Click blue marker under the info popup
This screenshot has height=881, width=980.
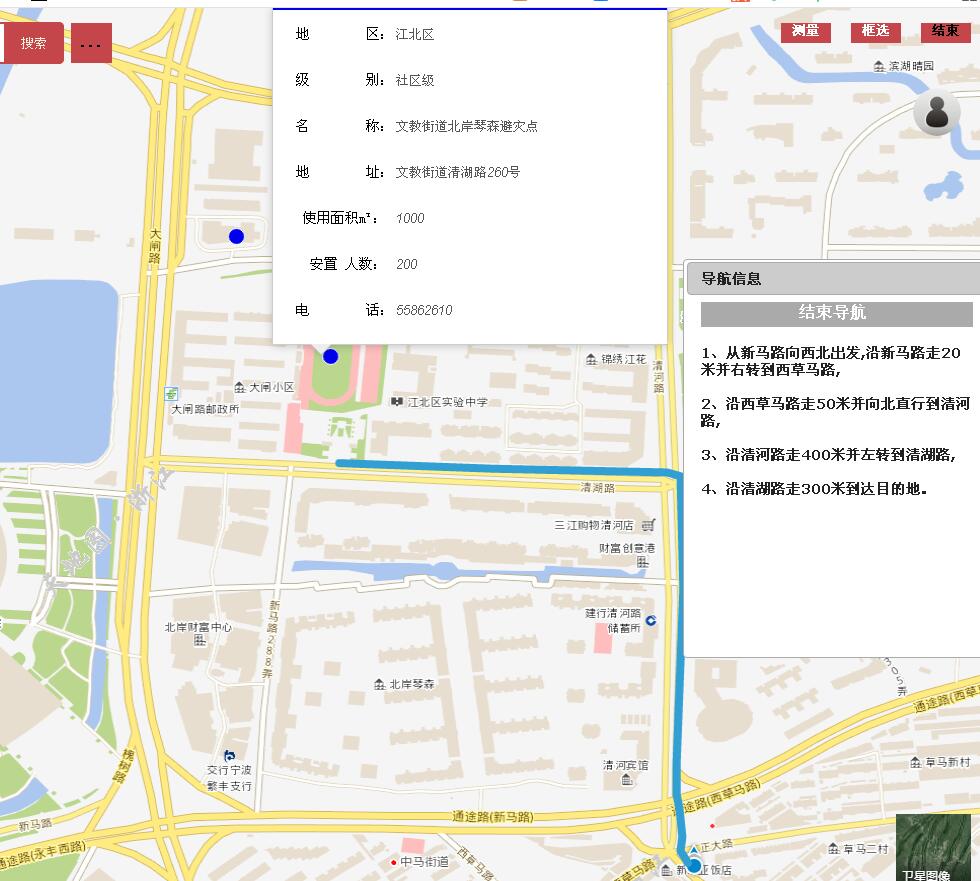tap(331, 356)
